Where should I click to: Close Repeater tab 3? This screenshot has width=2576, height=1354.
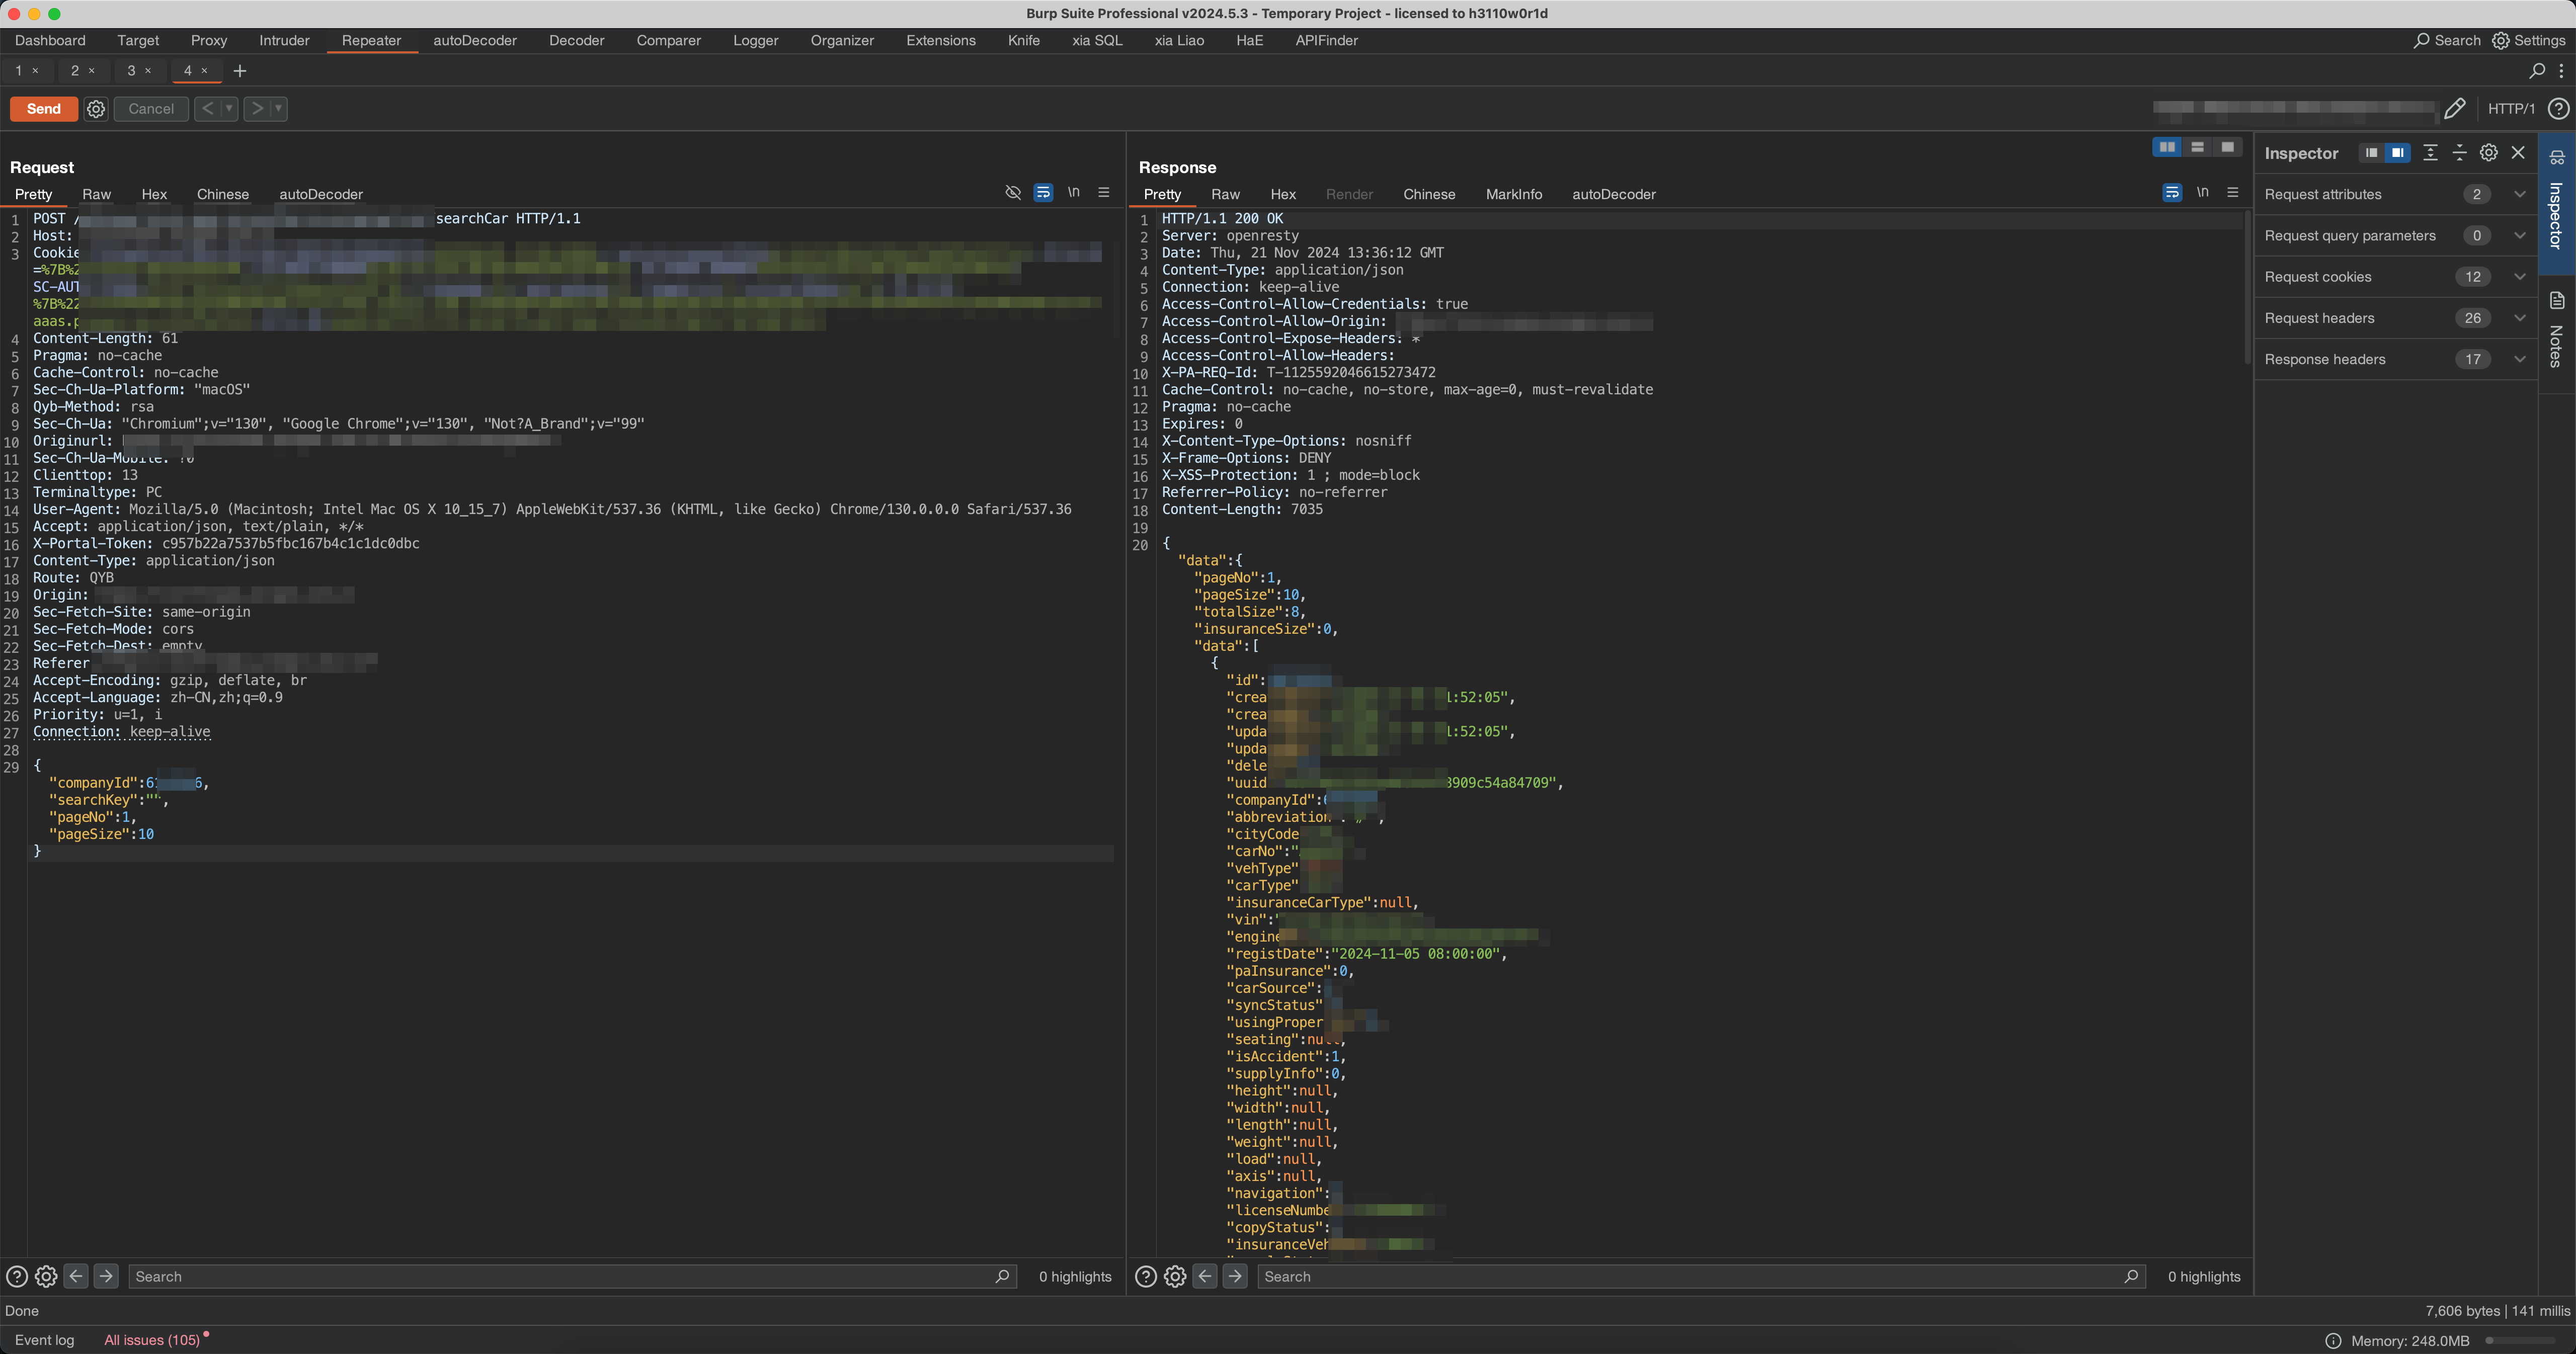tap(148, 71)
